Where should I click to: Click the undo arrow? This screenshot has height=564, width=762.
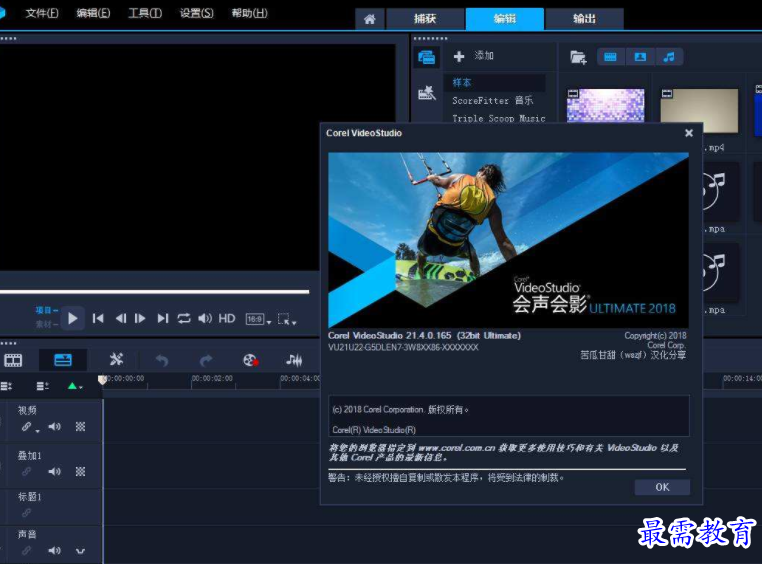pos(162,360)
